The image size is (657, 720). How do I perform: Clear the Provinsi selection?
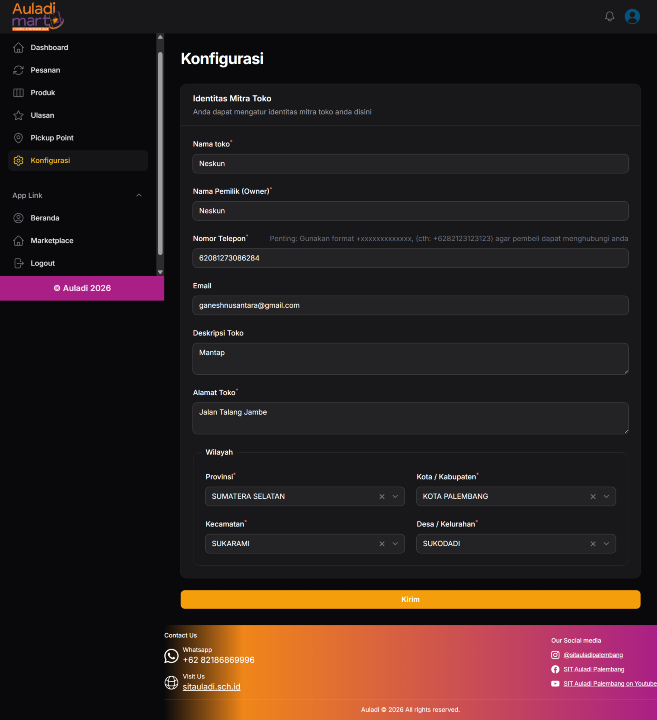tap(382, 496)
